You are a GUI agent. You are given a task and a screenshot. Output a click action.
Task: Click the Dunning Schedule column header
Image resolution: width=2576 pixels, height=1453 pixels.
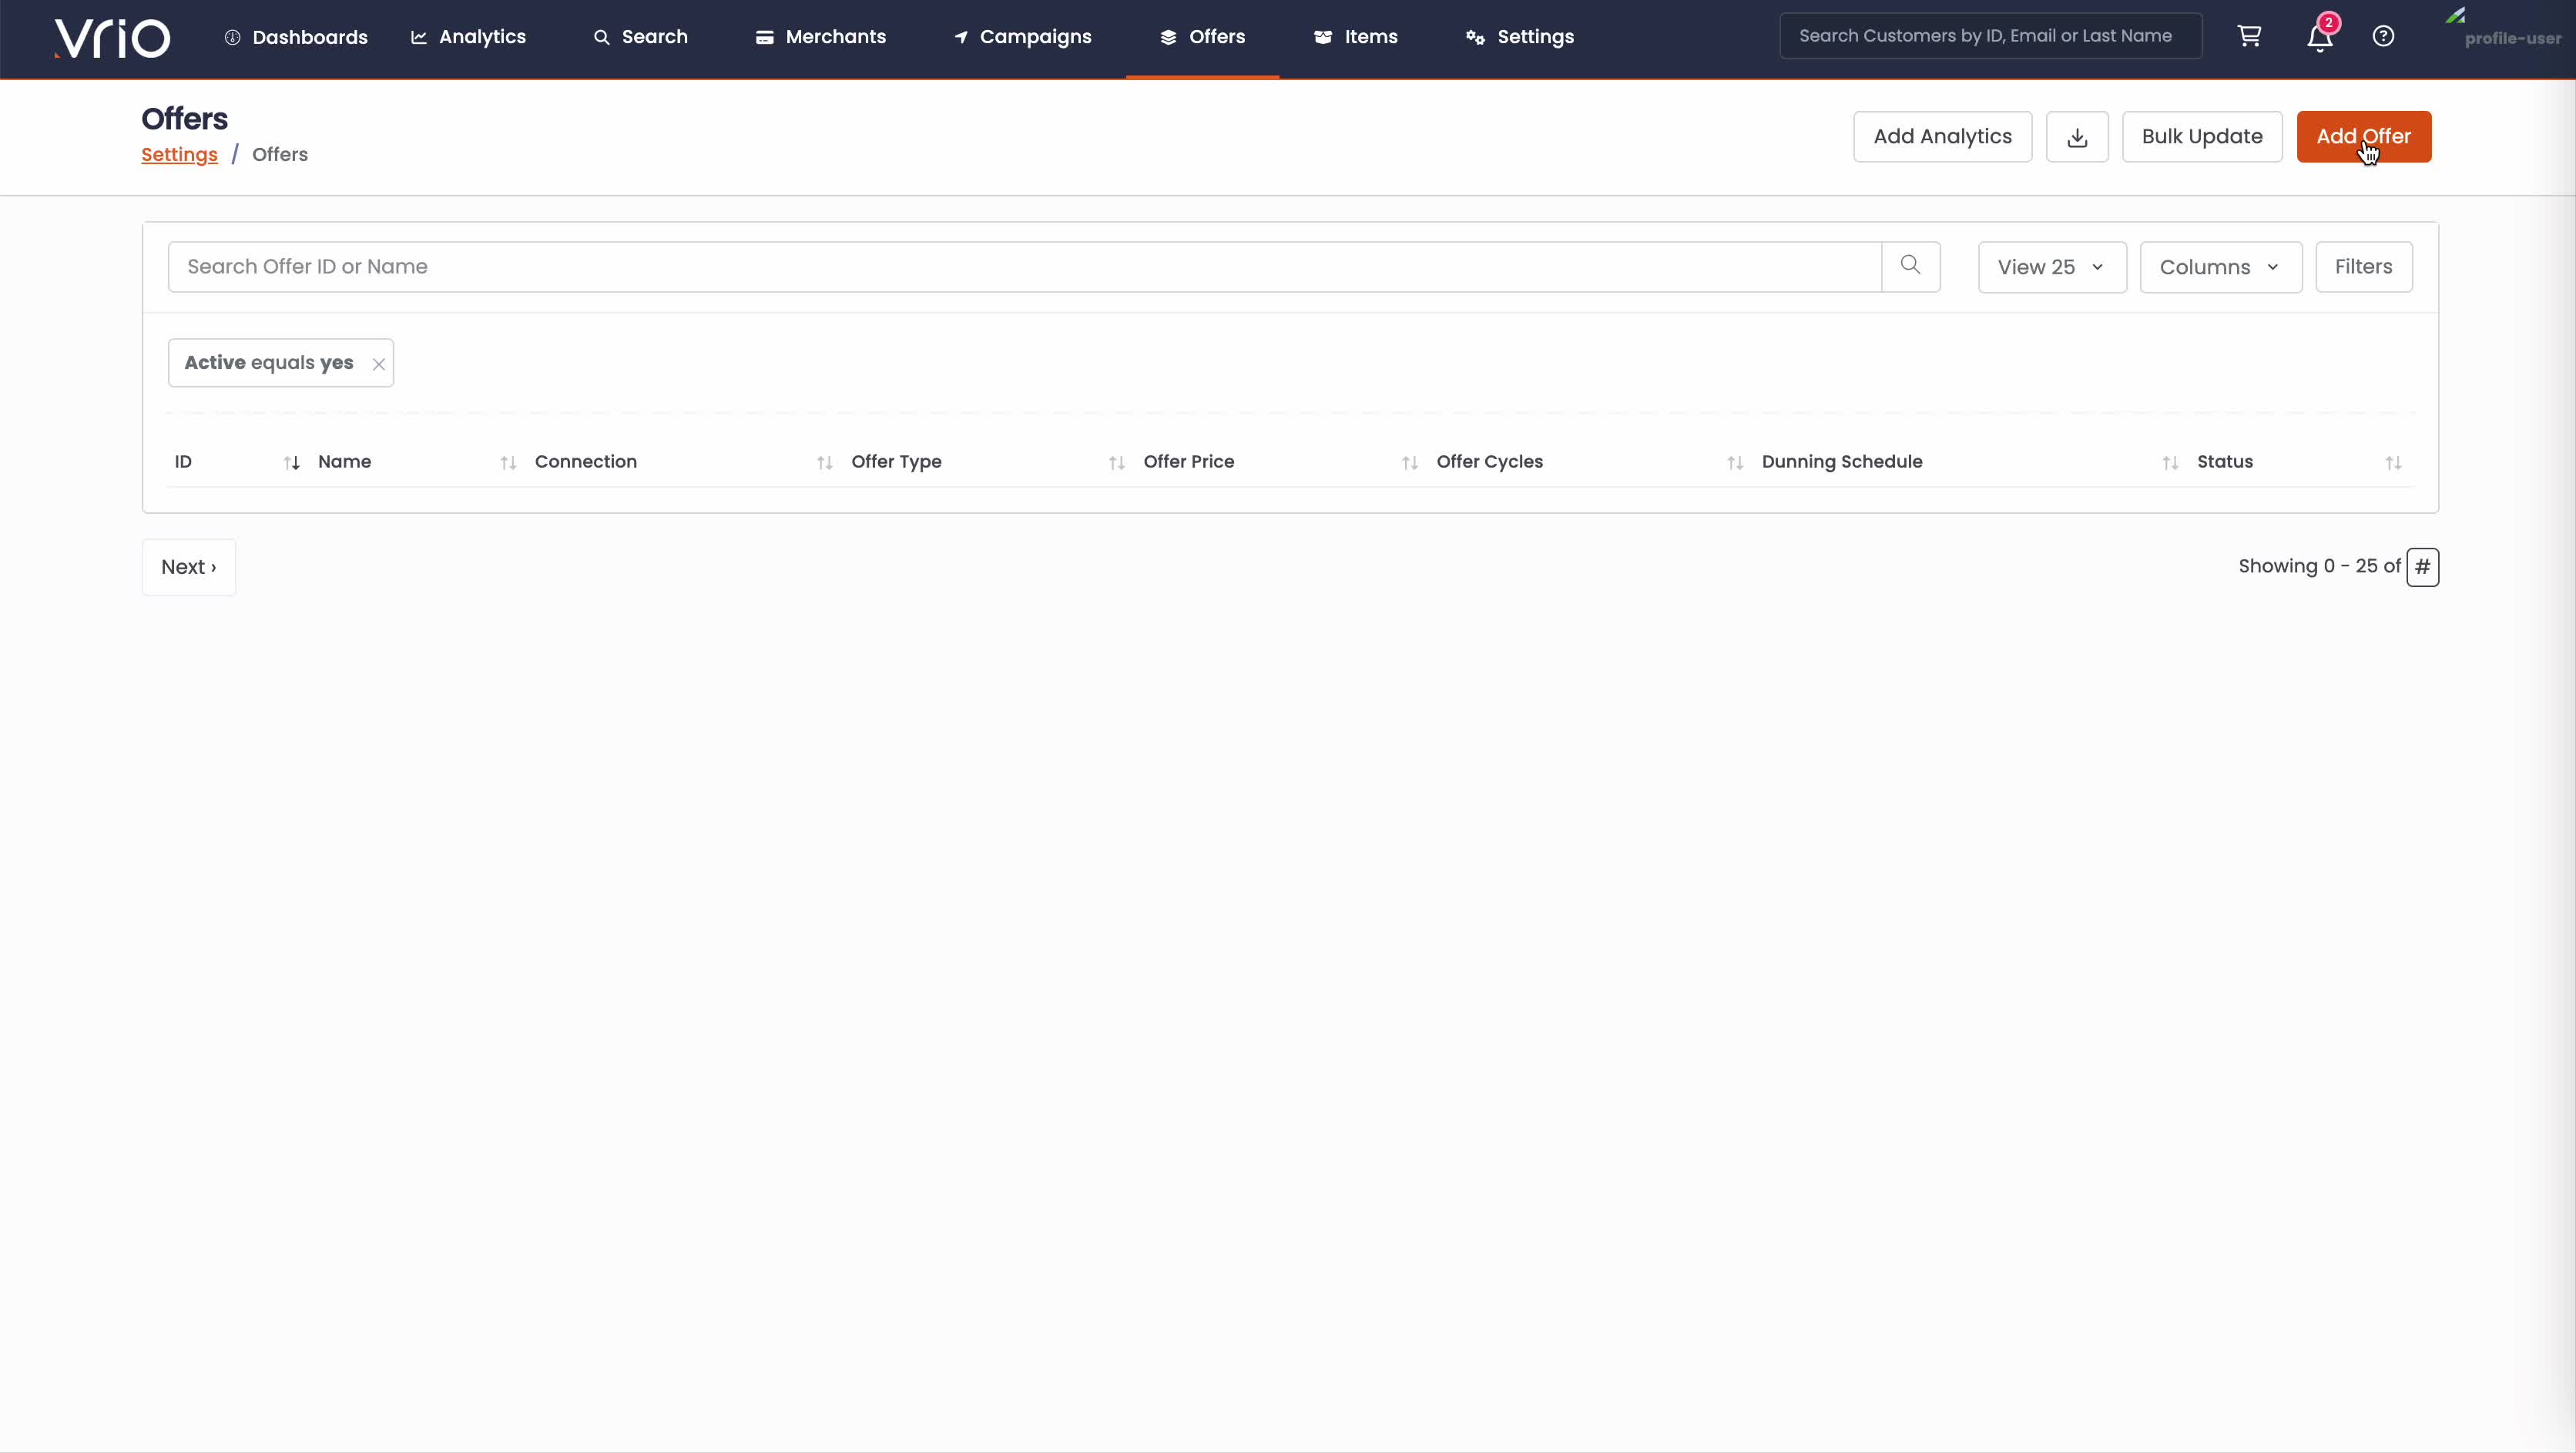(1841, 462)
